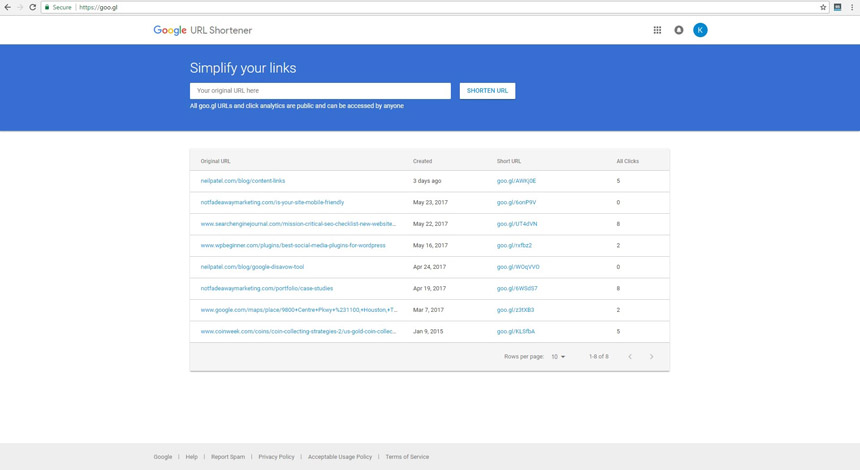Open short URL goo.gl/6WSdS7
Viewport: 860px width, 470px height.
tap(517, 288)
